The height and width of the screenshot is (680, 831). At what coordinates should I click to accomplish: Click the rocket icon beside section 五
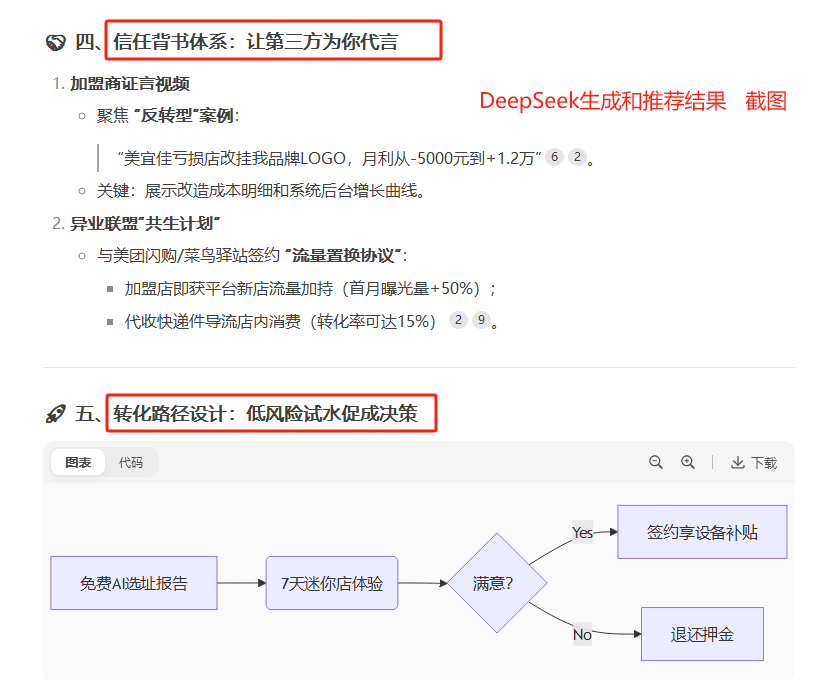tap(56, 414)
